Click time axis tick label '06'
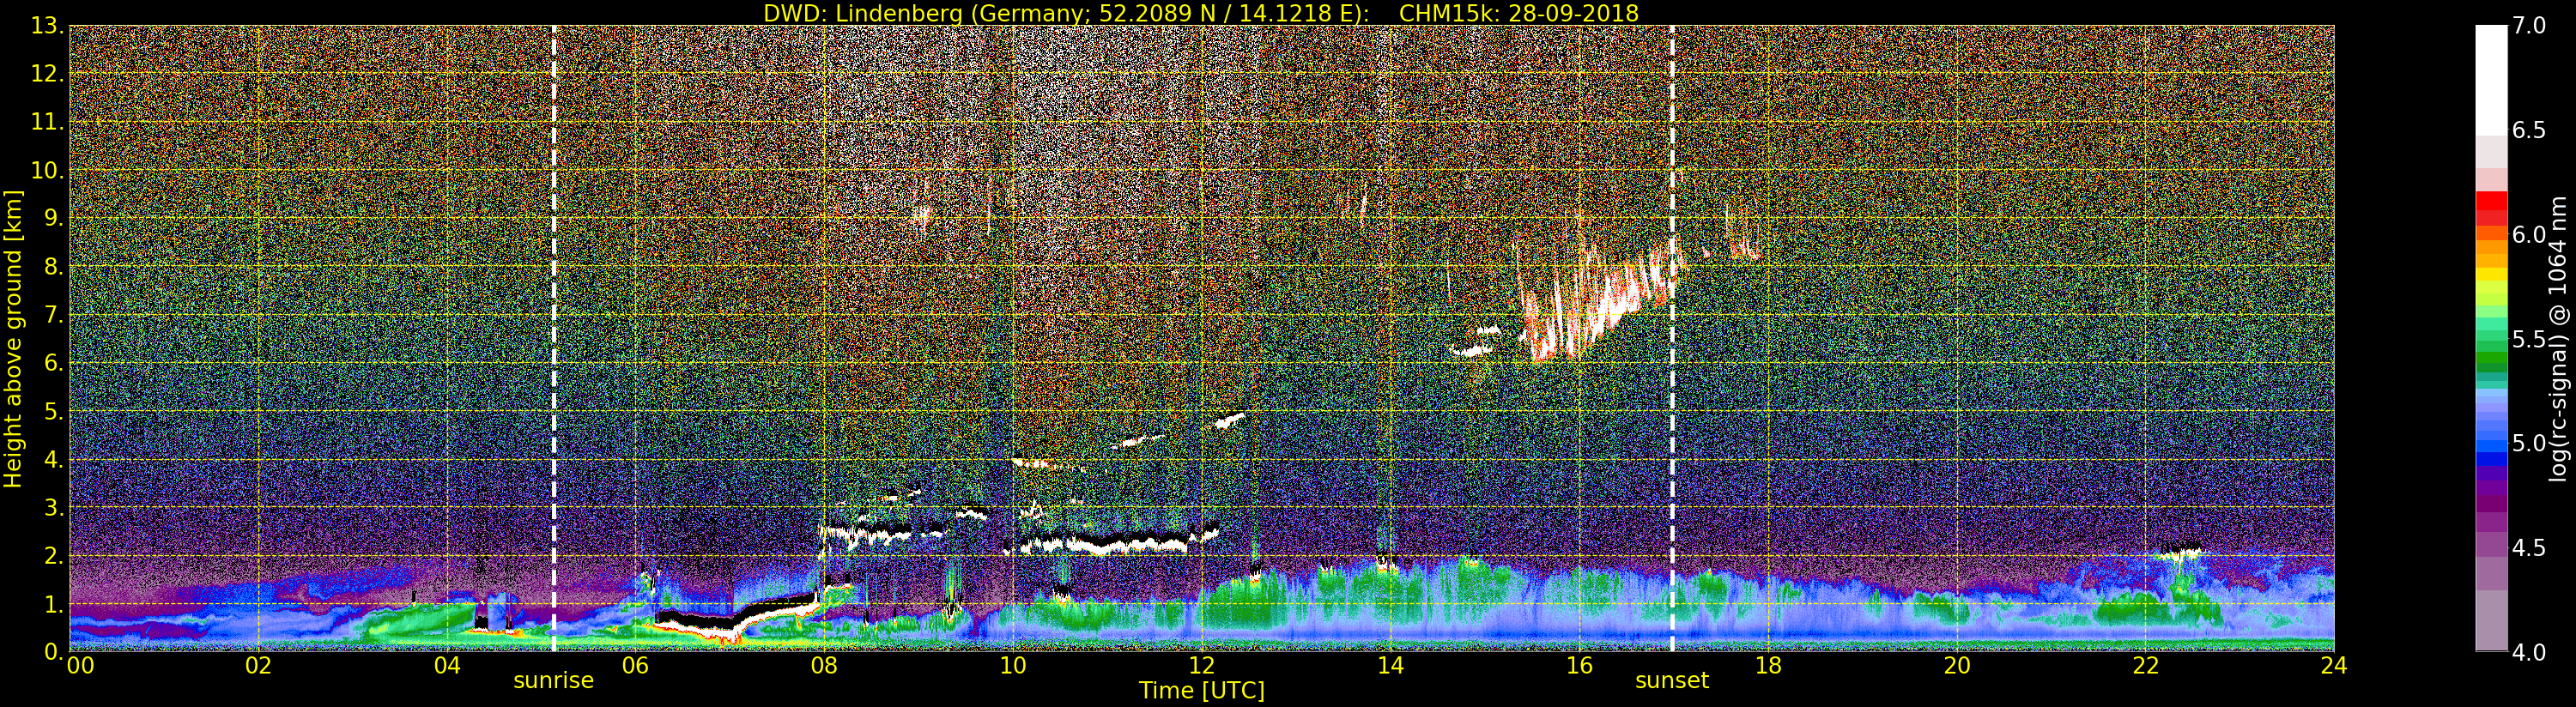 635,666
